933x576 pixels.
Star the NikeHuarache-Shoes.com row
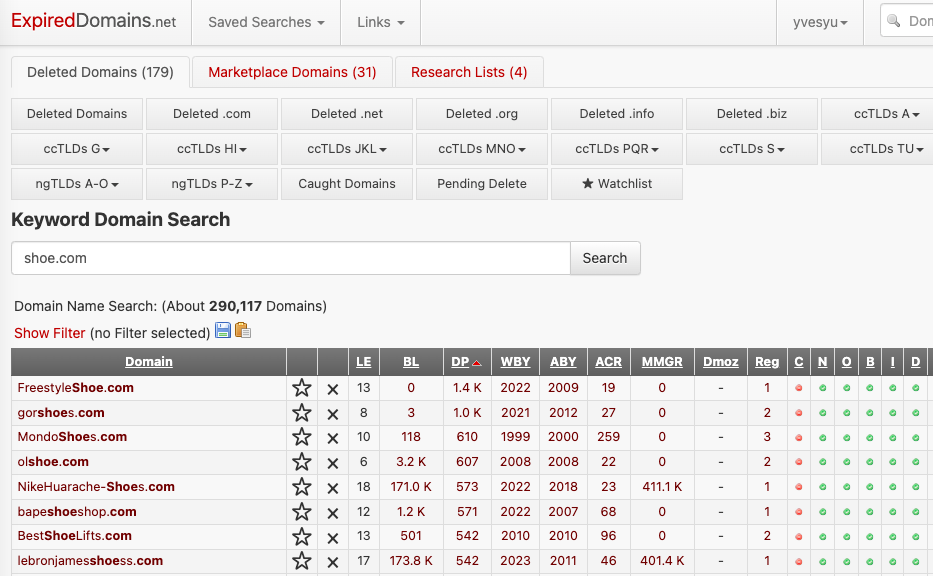click(x=302, y=487)
